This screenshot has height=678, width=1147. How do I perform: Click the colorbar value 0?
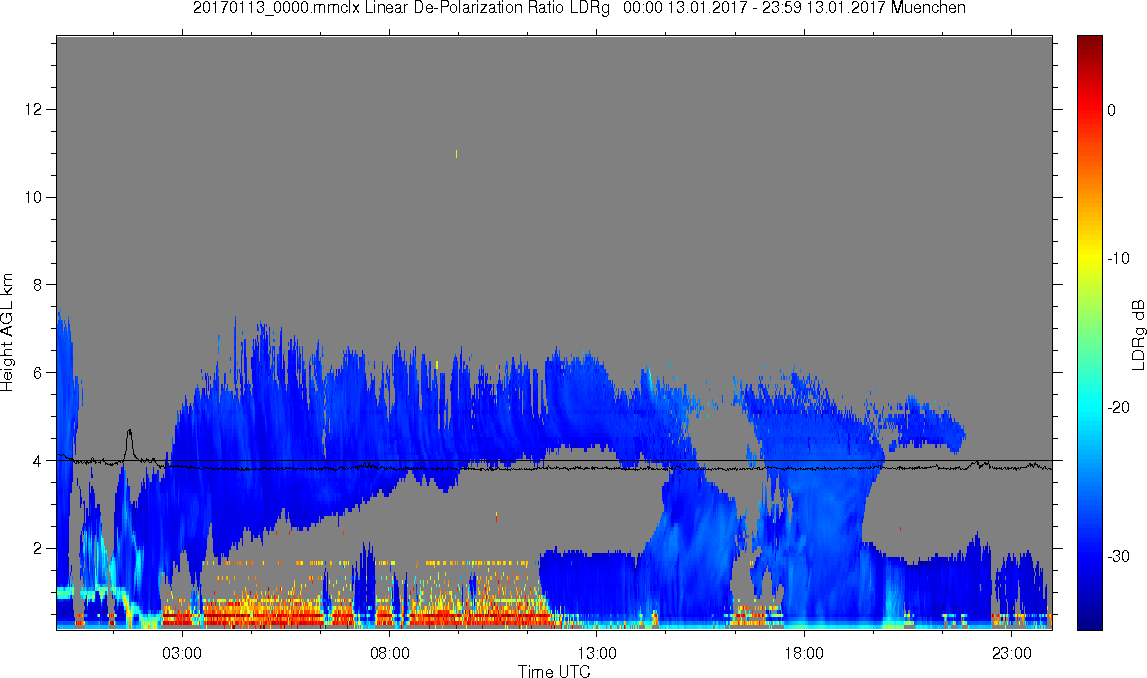point(1112,110)
